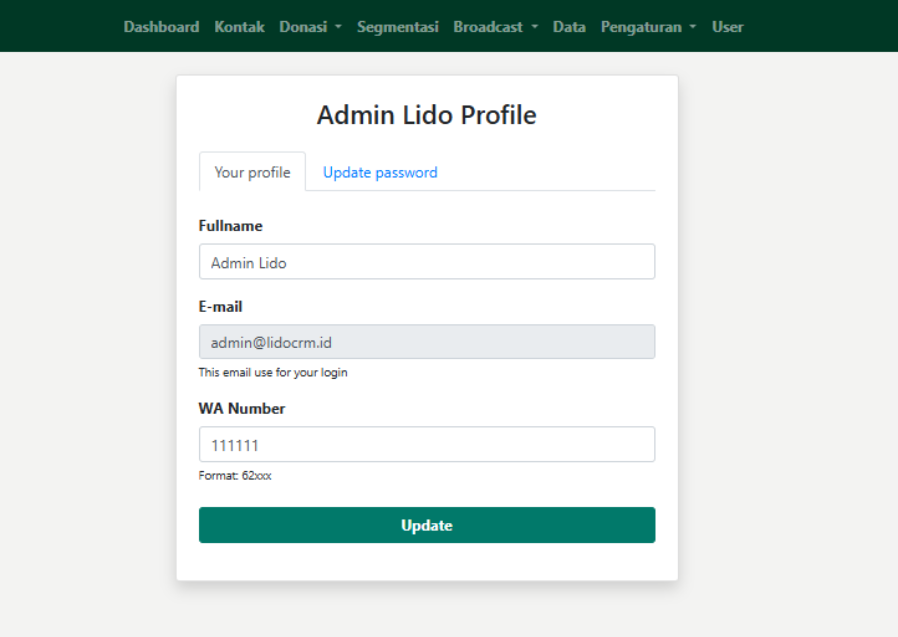
Task: Navigate to the Data menu item
Action: 569,27
